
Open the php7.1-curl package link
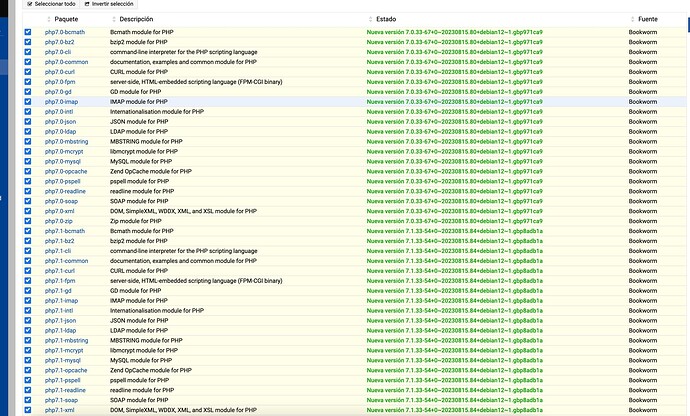point(60,271)
